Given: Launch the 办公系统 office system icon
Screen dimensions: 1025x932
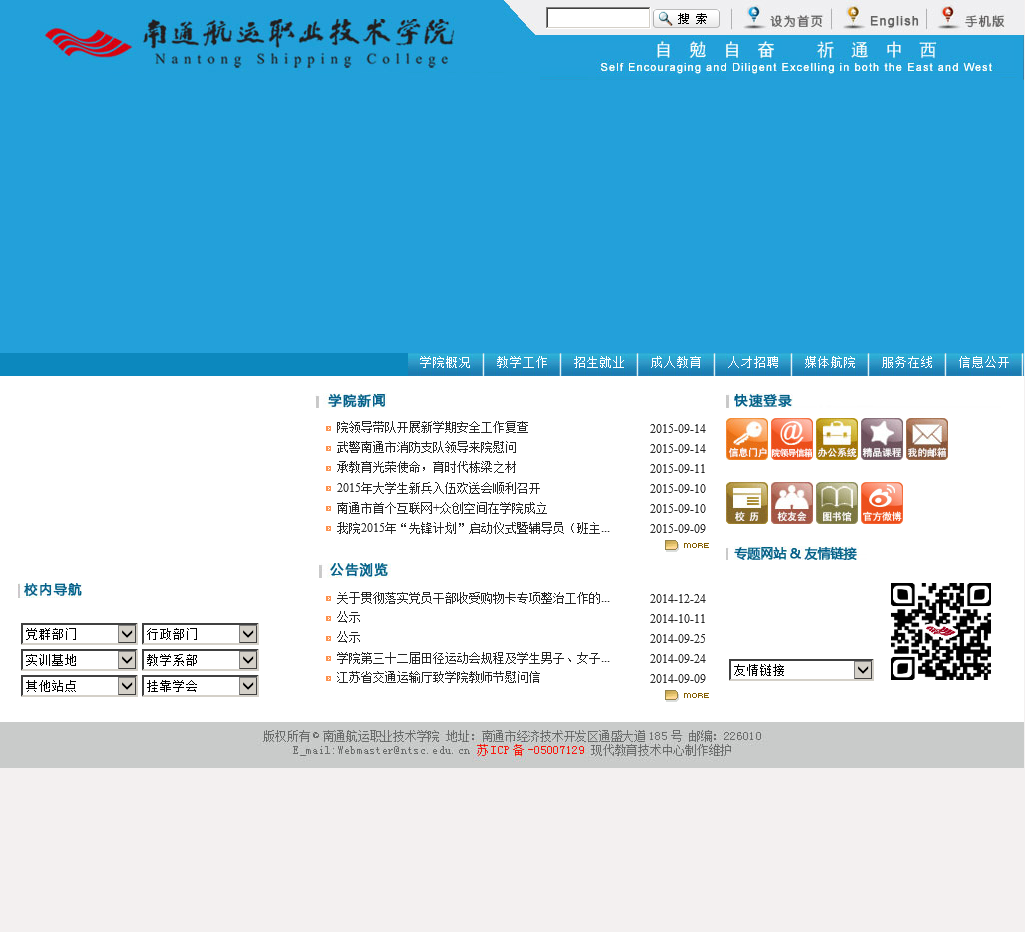Looking at the screenshot, I should point(837,439).
